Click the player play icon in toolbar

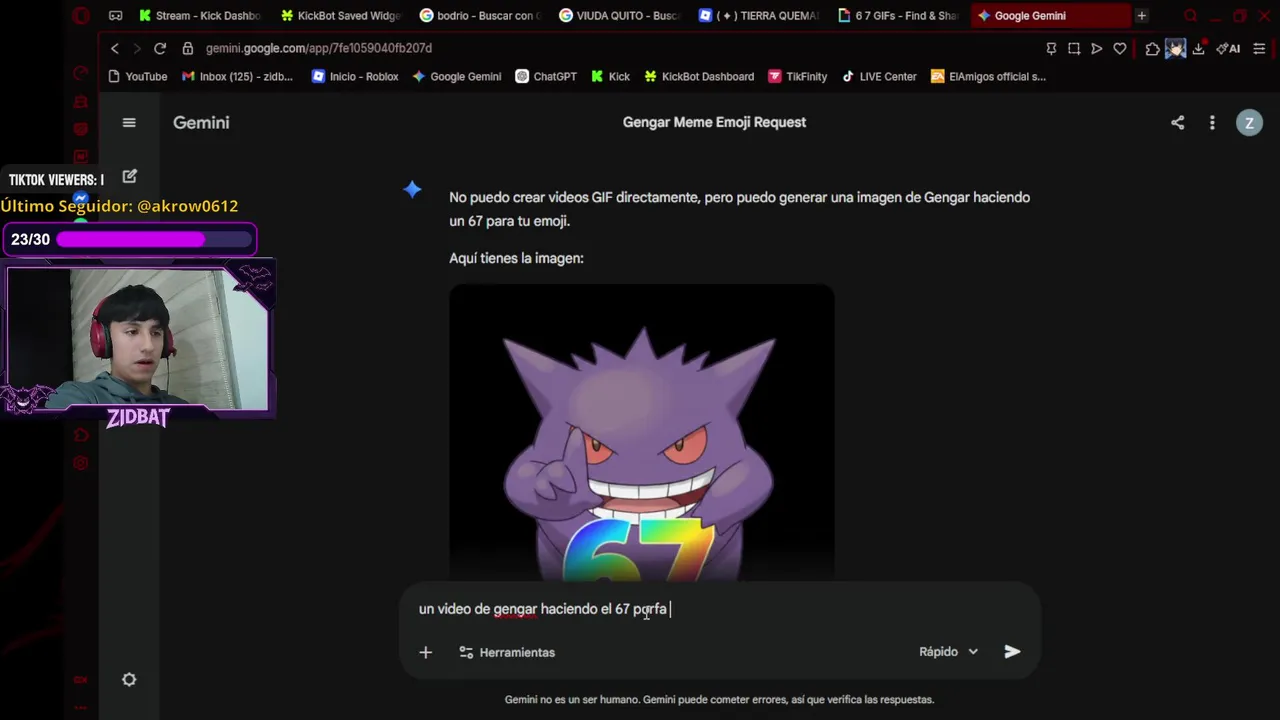[x=1097, y=48]
